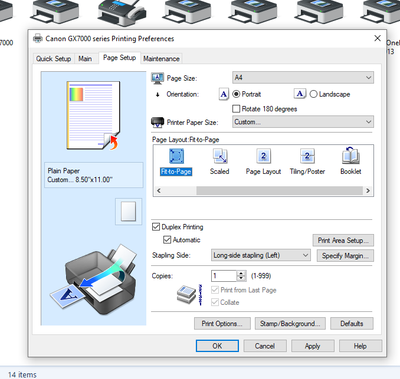The height and width of the screenshot is (379, 400).
Task: Open Help for printing preferences
Action: (360, 346)
